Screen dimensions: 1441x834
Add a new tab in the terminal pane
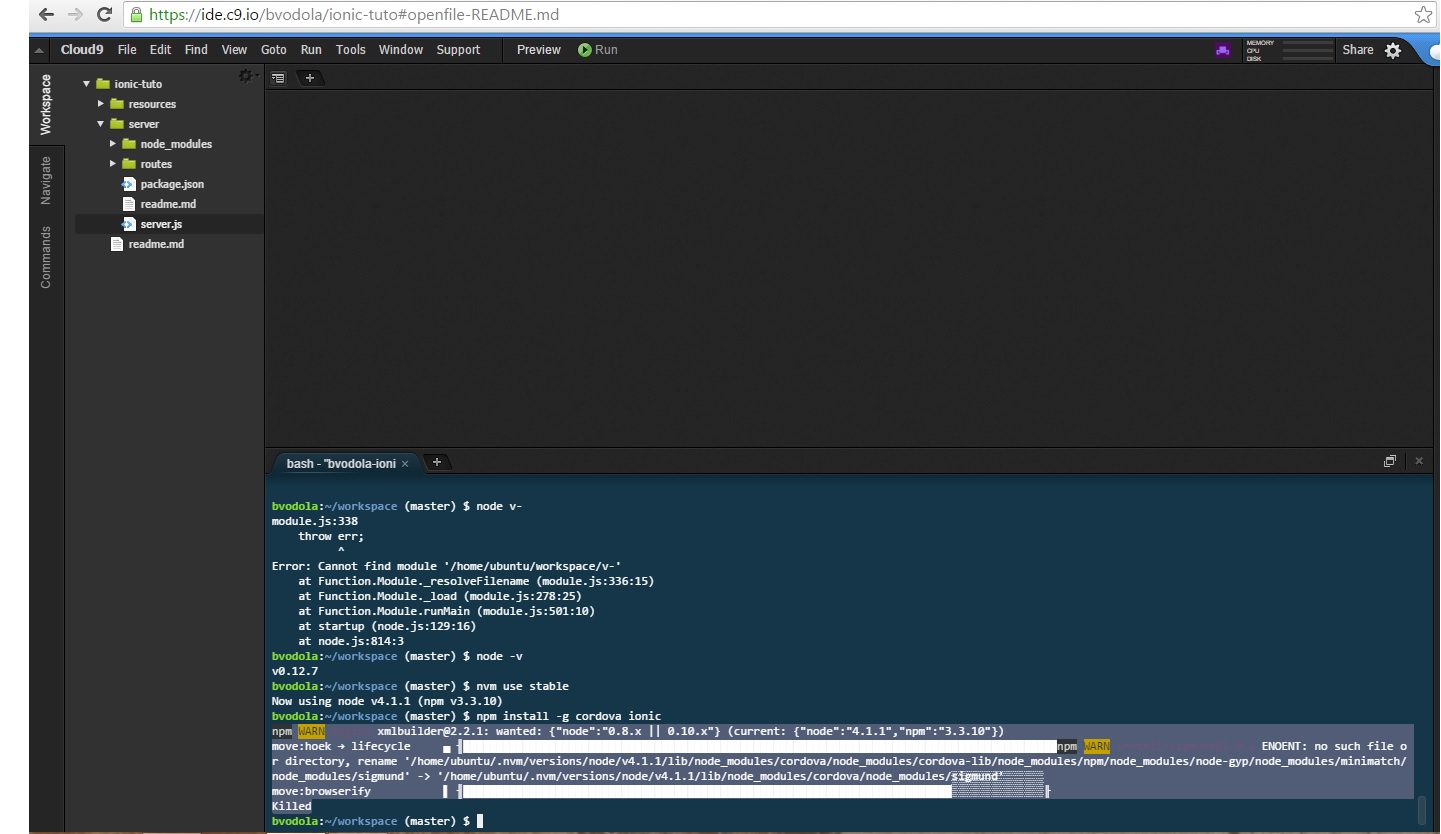(x=436, y=462)
